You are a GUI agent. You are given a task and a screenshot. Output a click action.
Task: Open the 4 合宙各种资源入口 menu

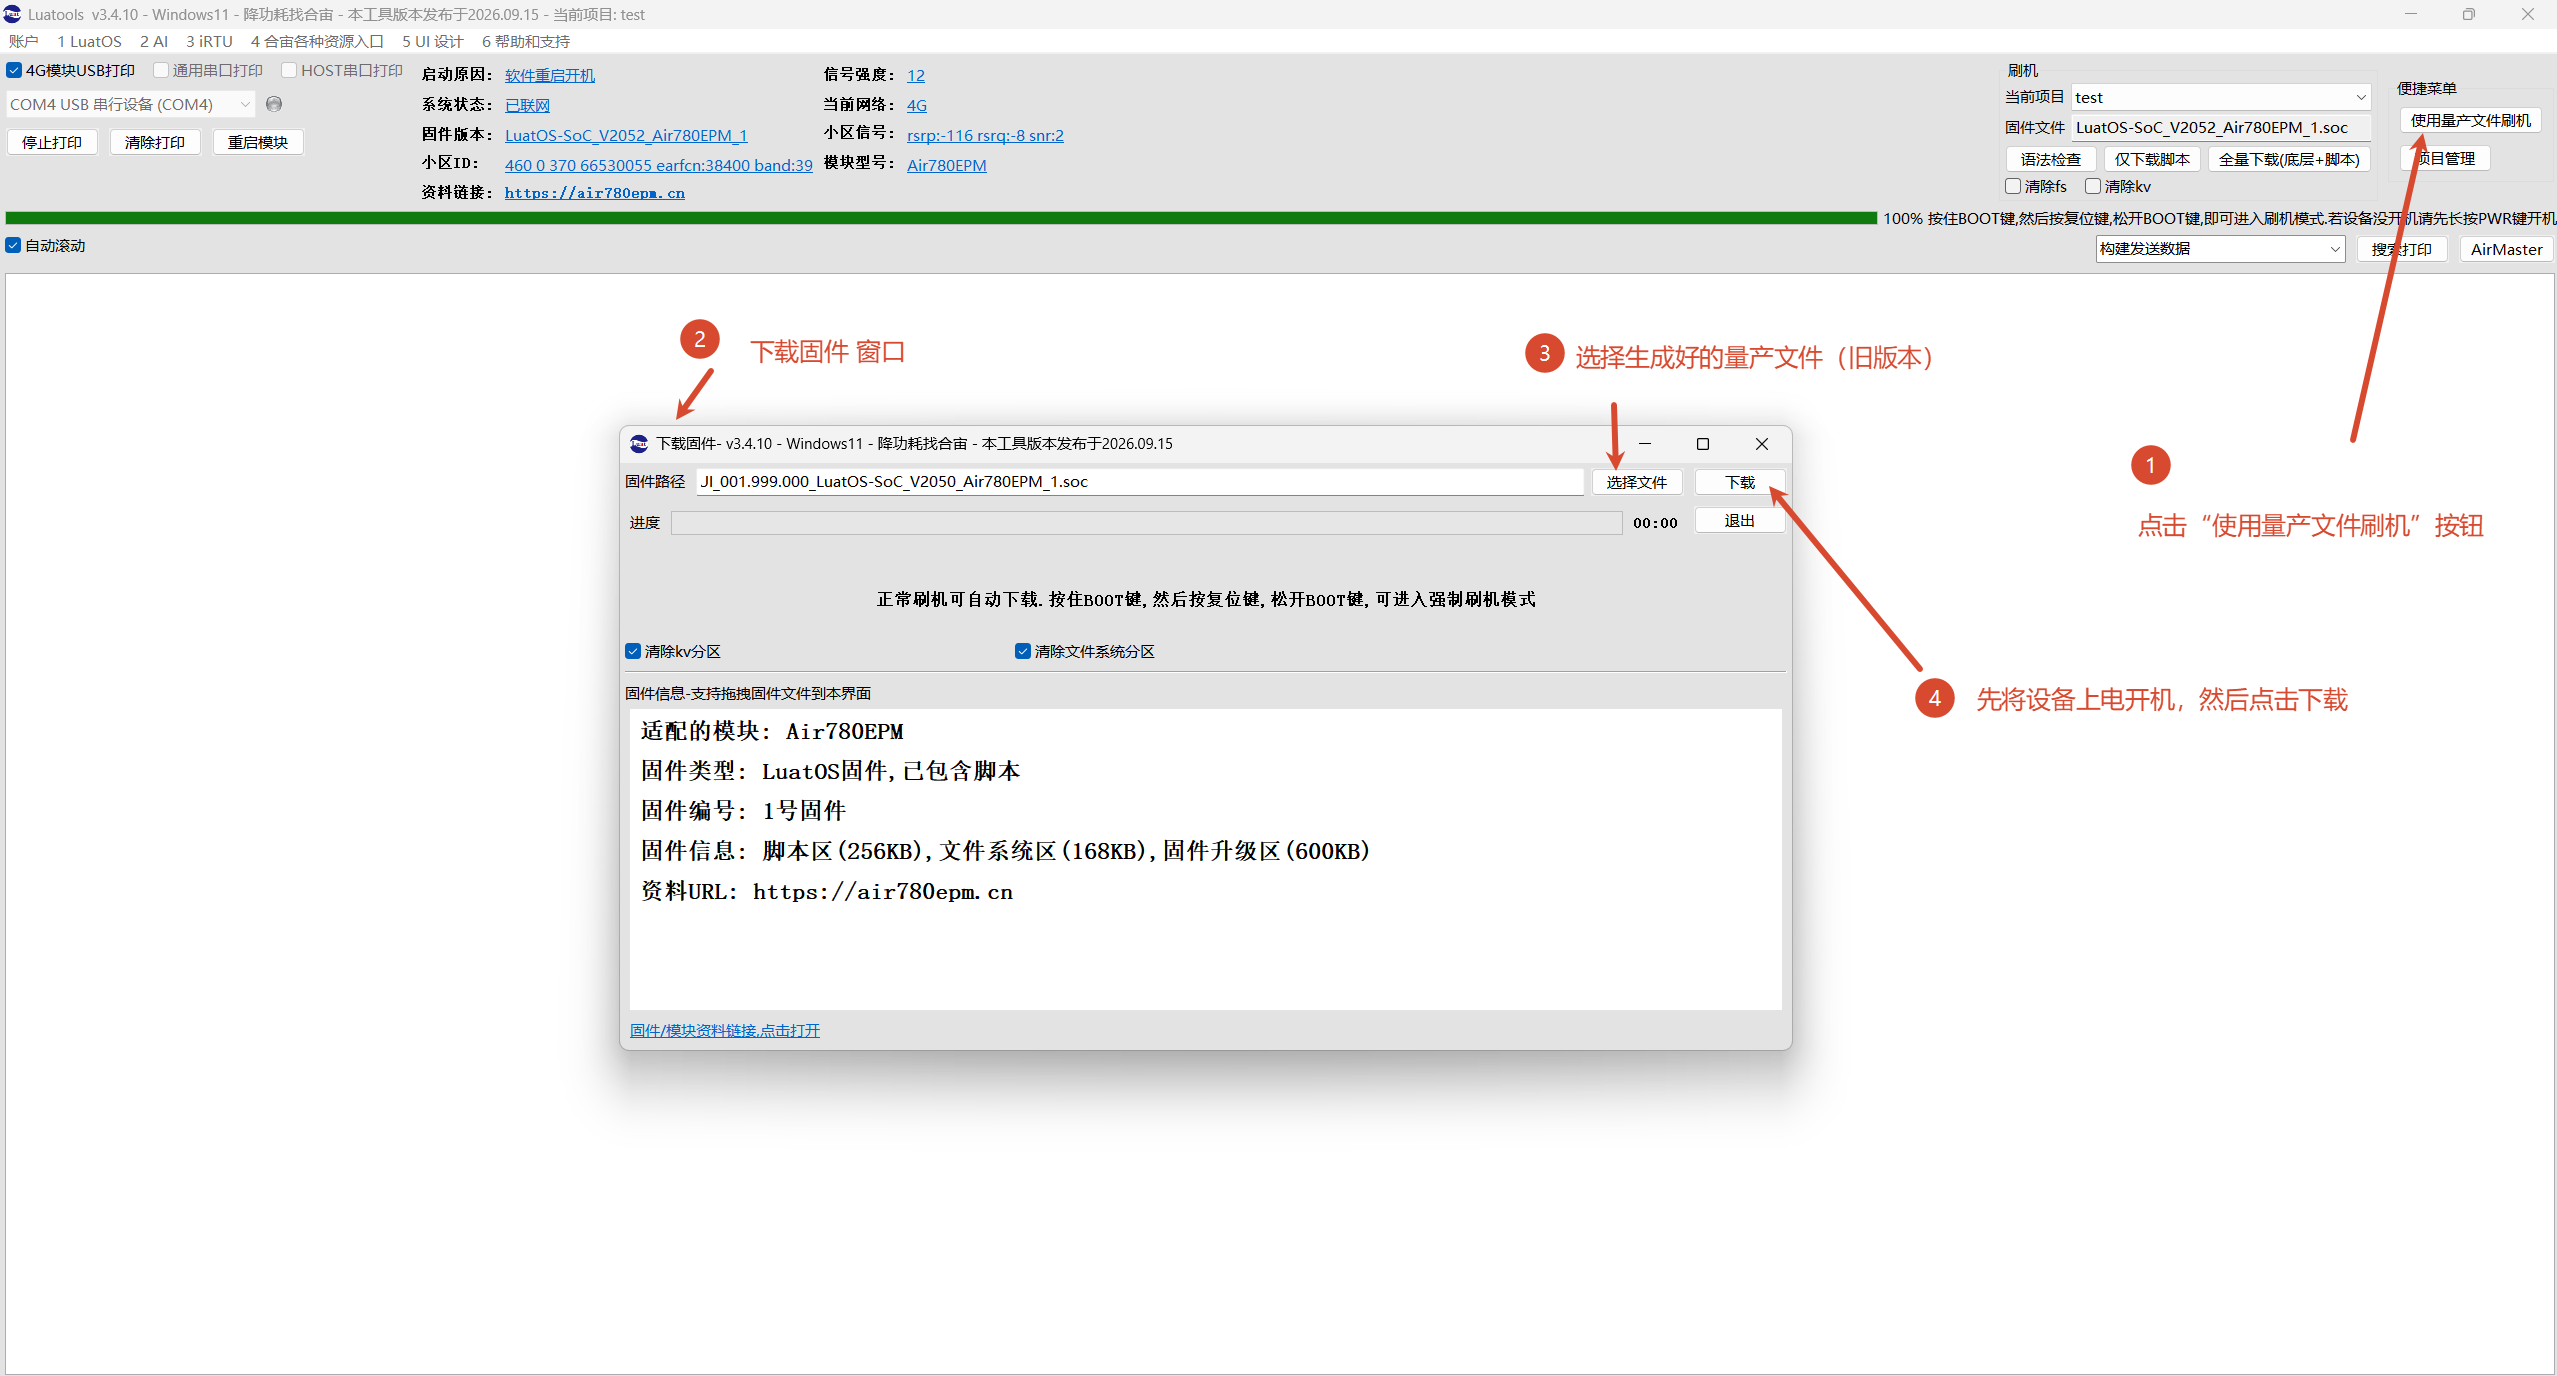317,41
